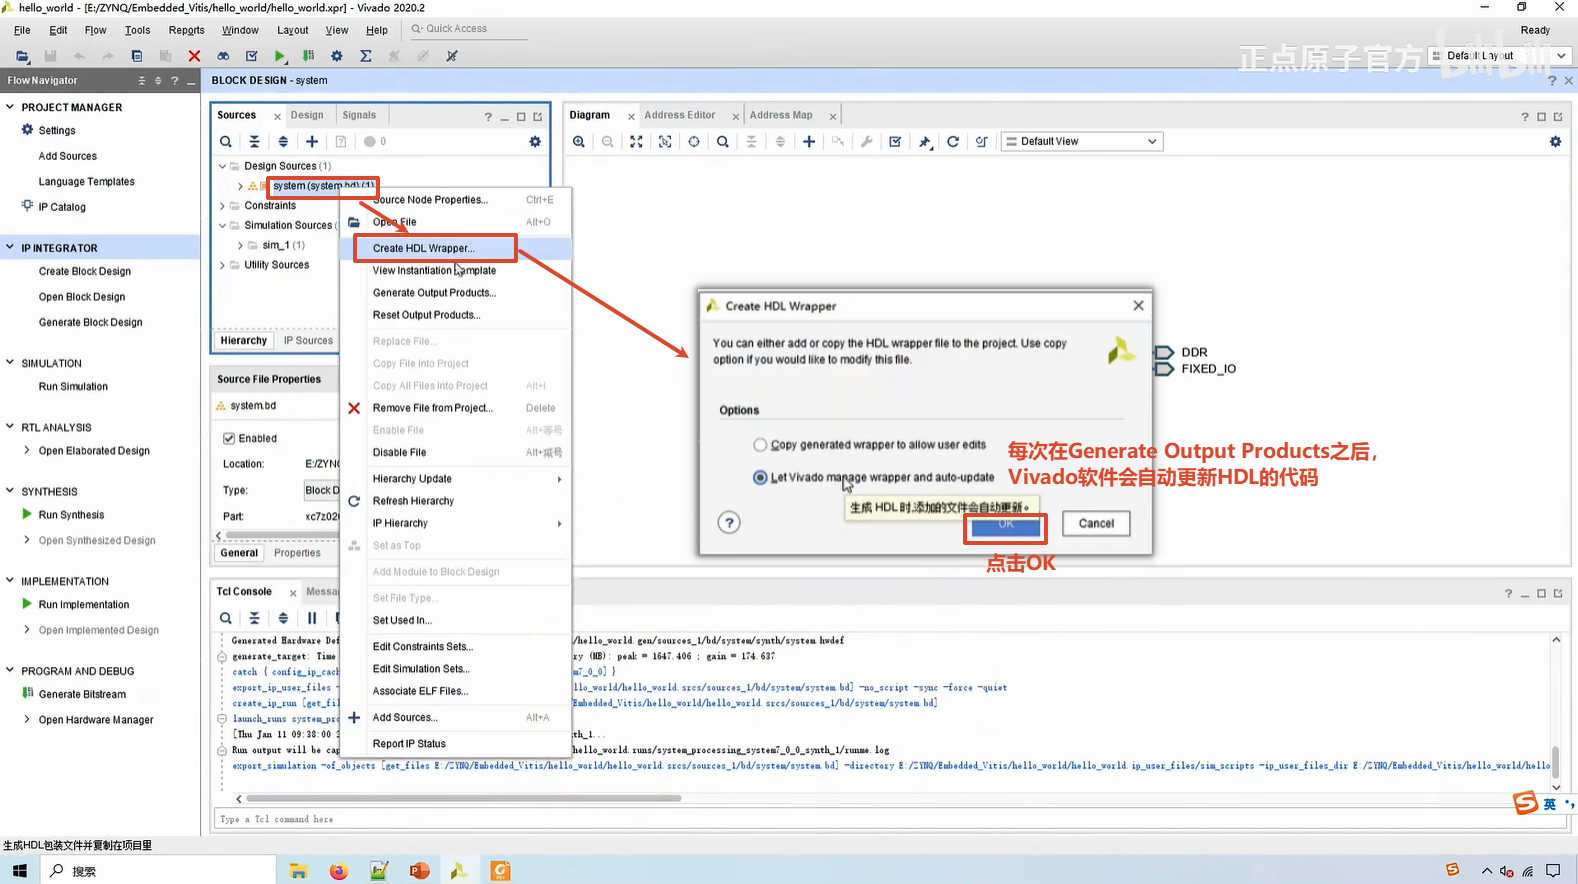This screenshot has height=884, width=1578.
Task: Open the Windows Start menu
Action: [20, 871]
